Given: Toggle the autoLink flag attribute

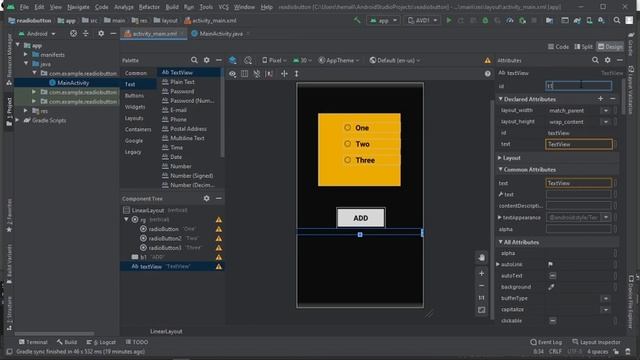Looking at the screenshot, I should click(x=551, y=264).
